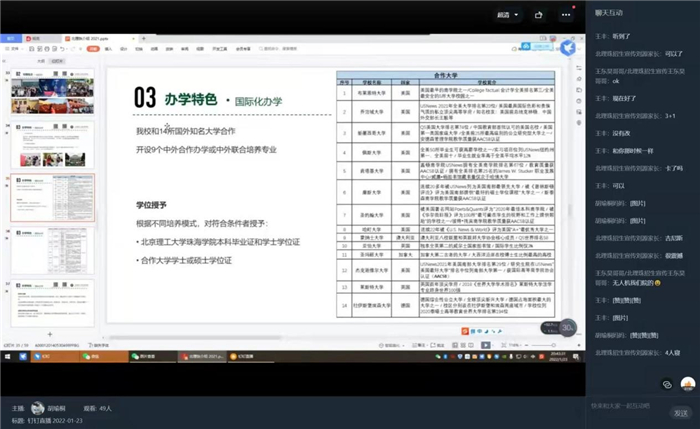Click the 合作大学 table header
Screen dimensions: 700x429
[446, 75]
